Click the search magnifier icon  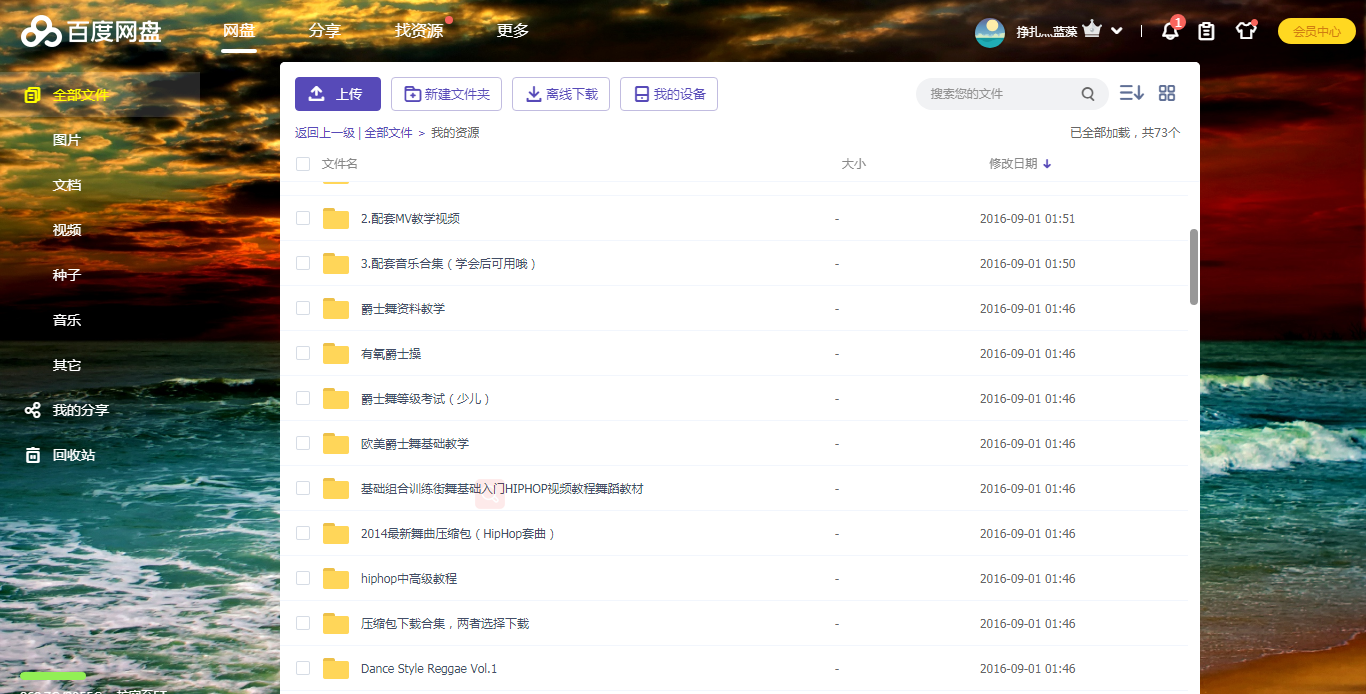pos(1088,94)
